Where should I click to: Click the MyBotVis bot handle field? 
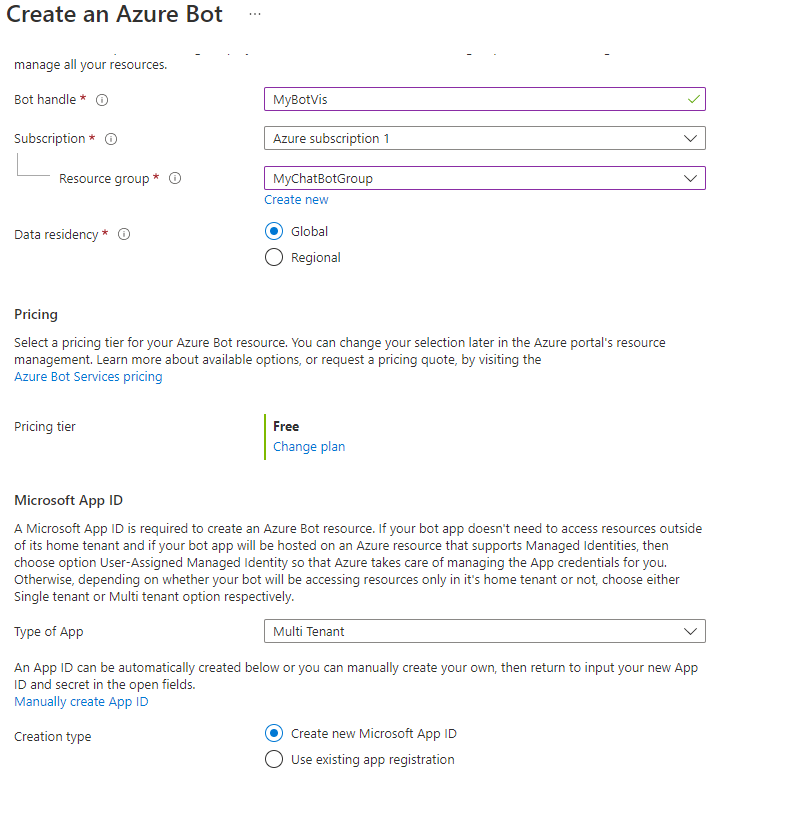tap(485, 99)
